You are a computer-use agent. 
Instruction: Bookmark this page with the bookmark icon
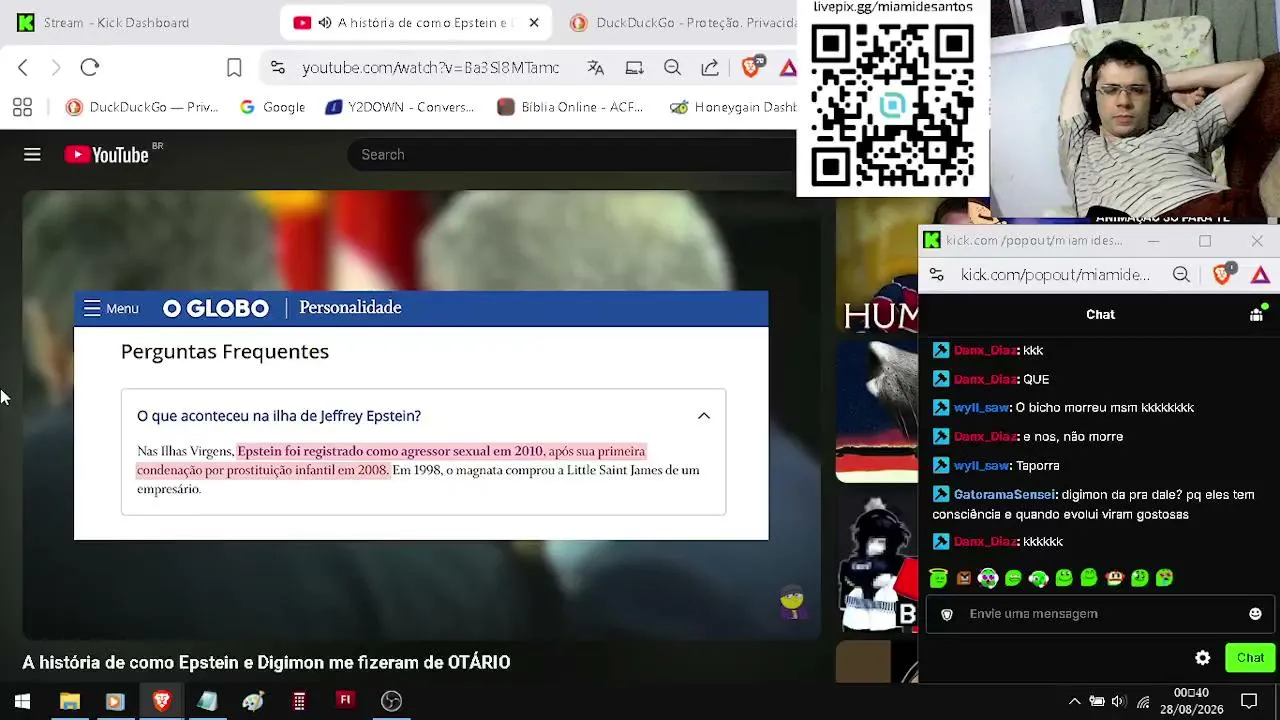pos(234,67)
